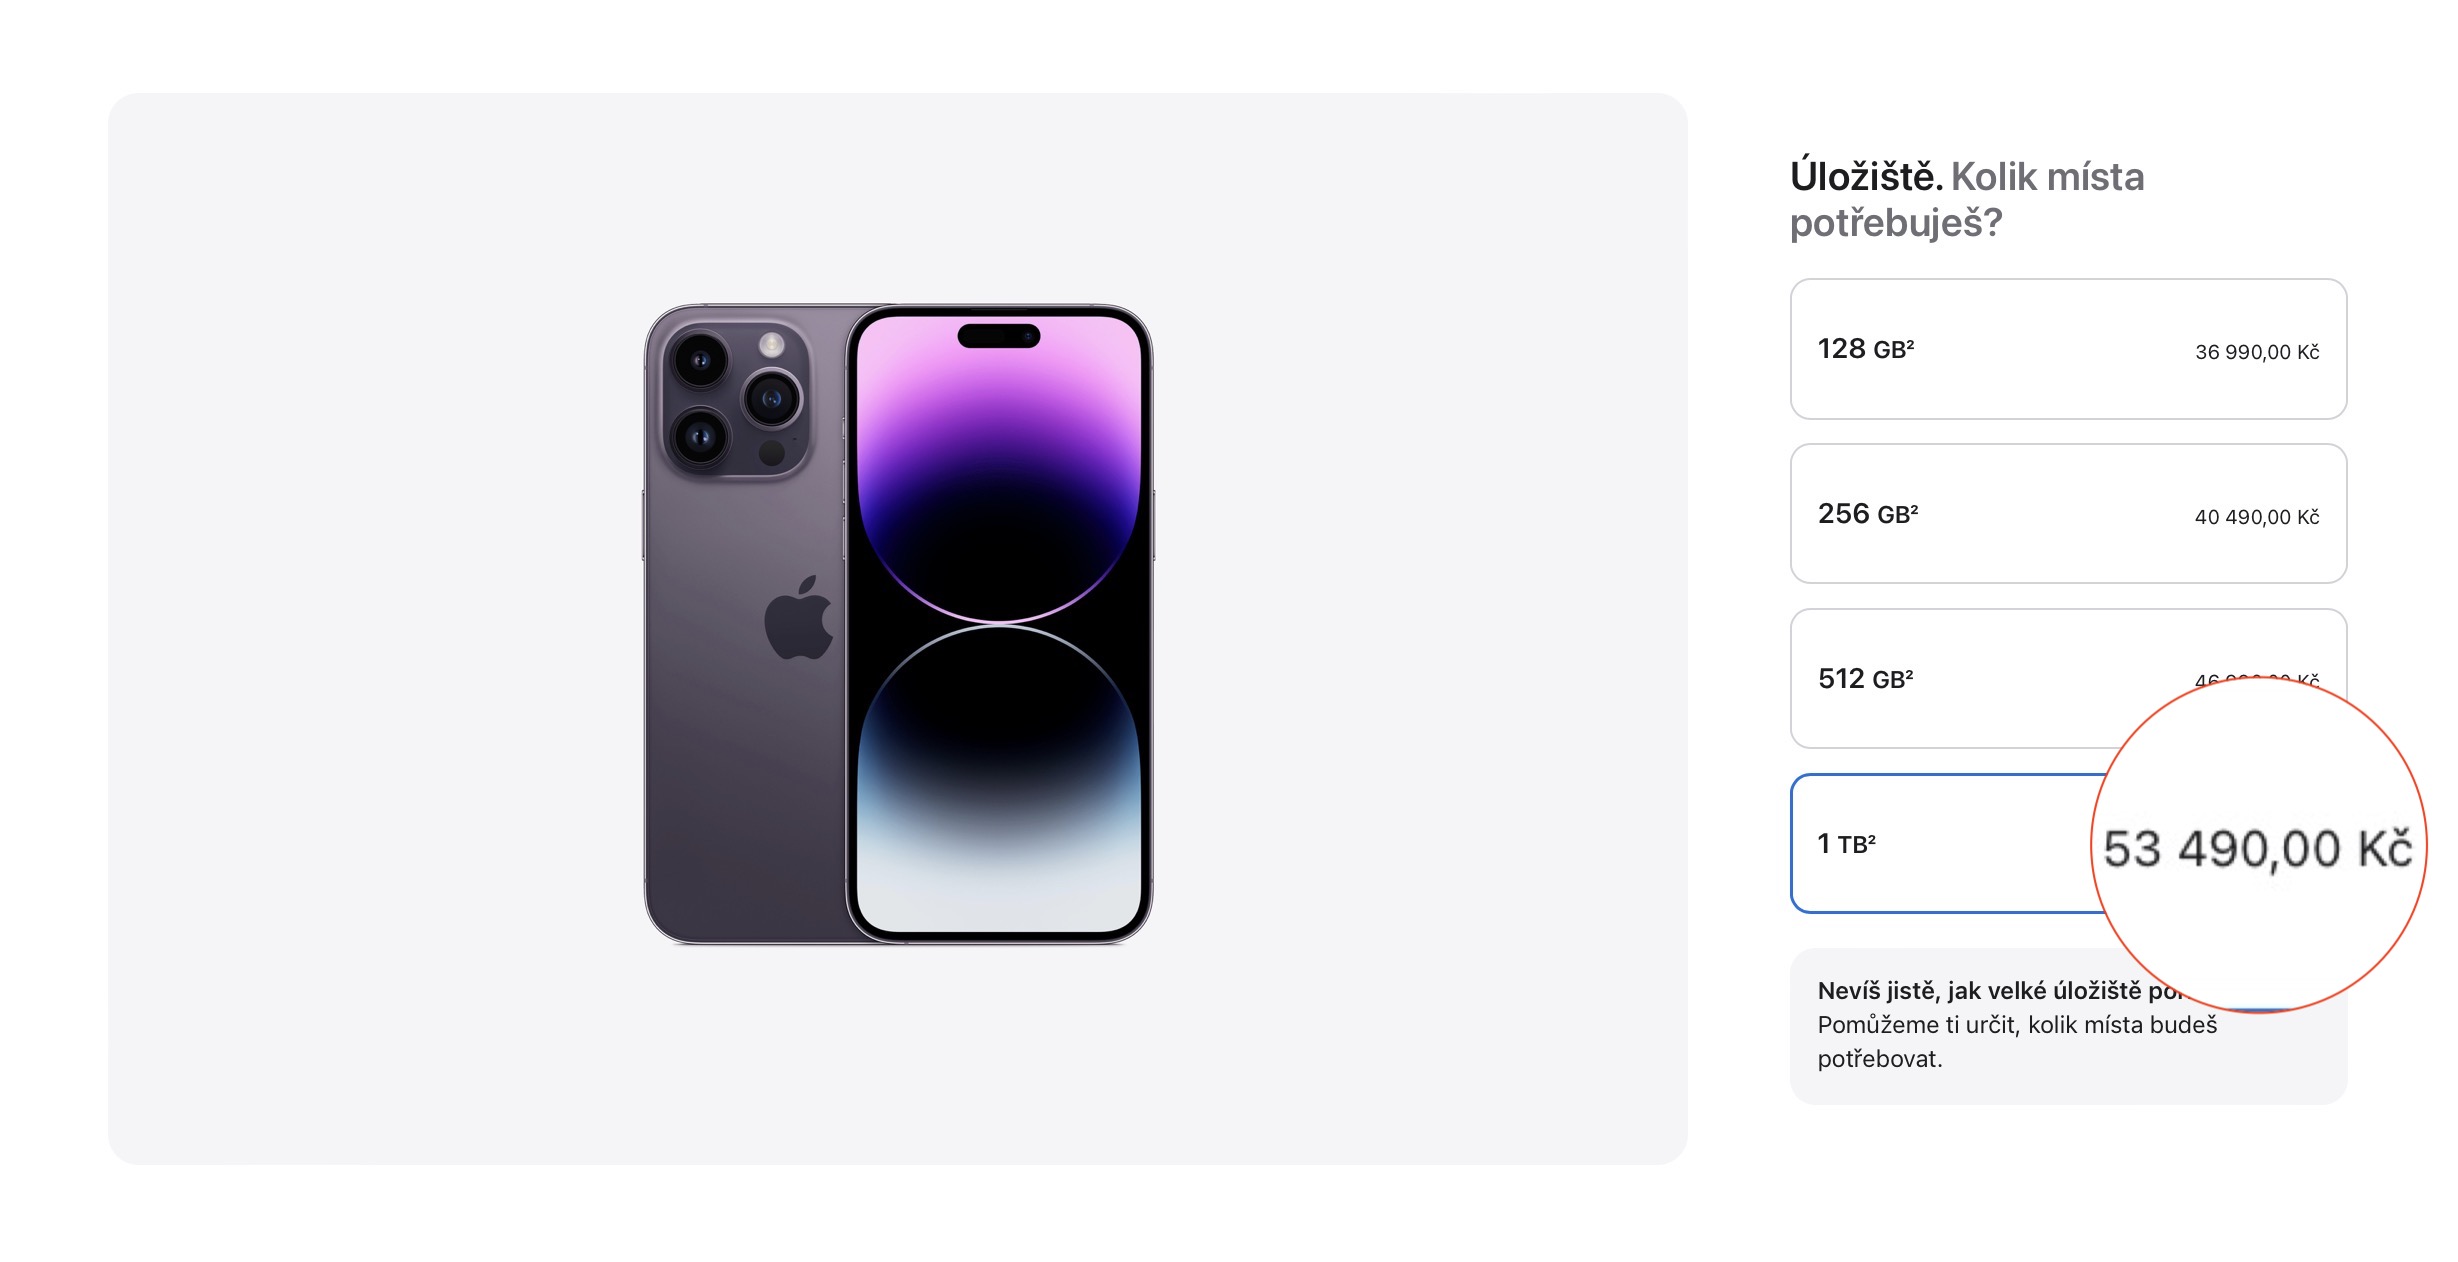Screen dimensions: 2458x1262
Task: Click the Dynamic Island on iPhone screen
Action: click(998, 336)
